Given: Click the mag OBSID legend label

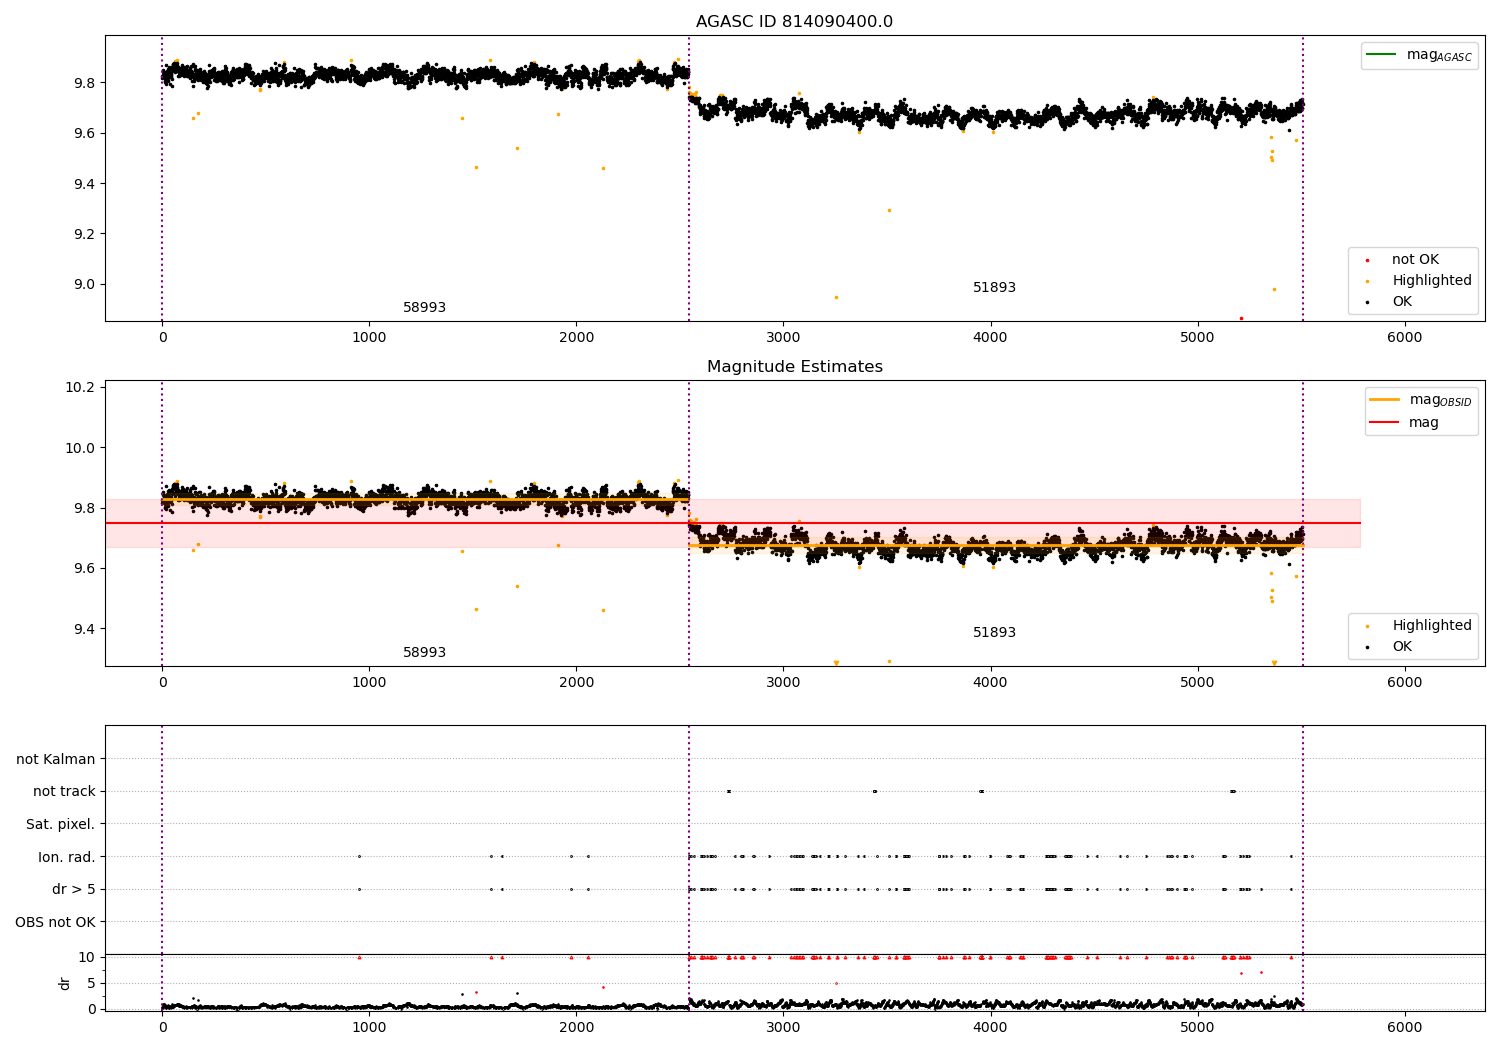Looking at the screenshot, I should coord(1440,400).
